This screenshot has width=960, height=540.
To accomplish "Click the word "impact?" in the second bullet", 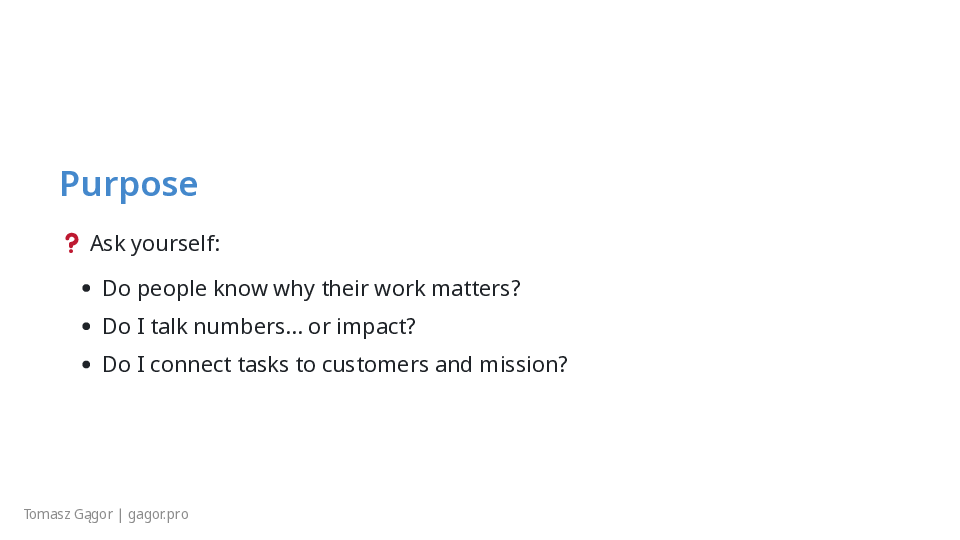I will (375, 327).
